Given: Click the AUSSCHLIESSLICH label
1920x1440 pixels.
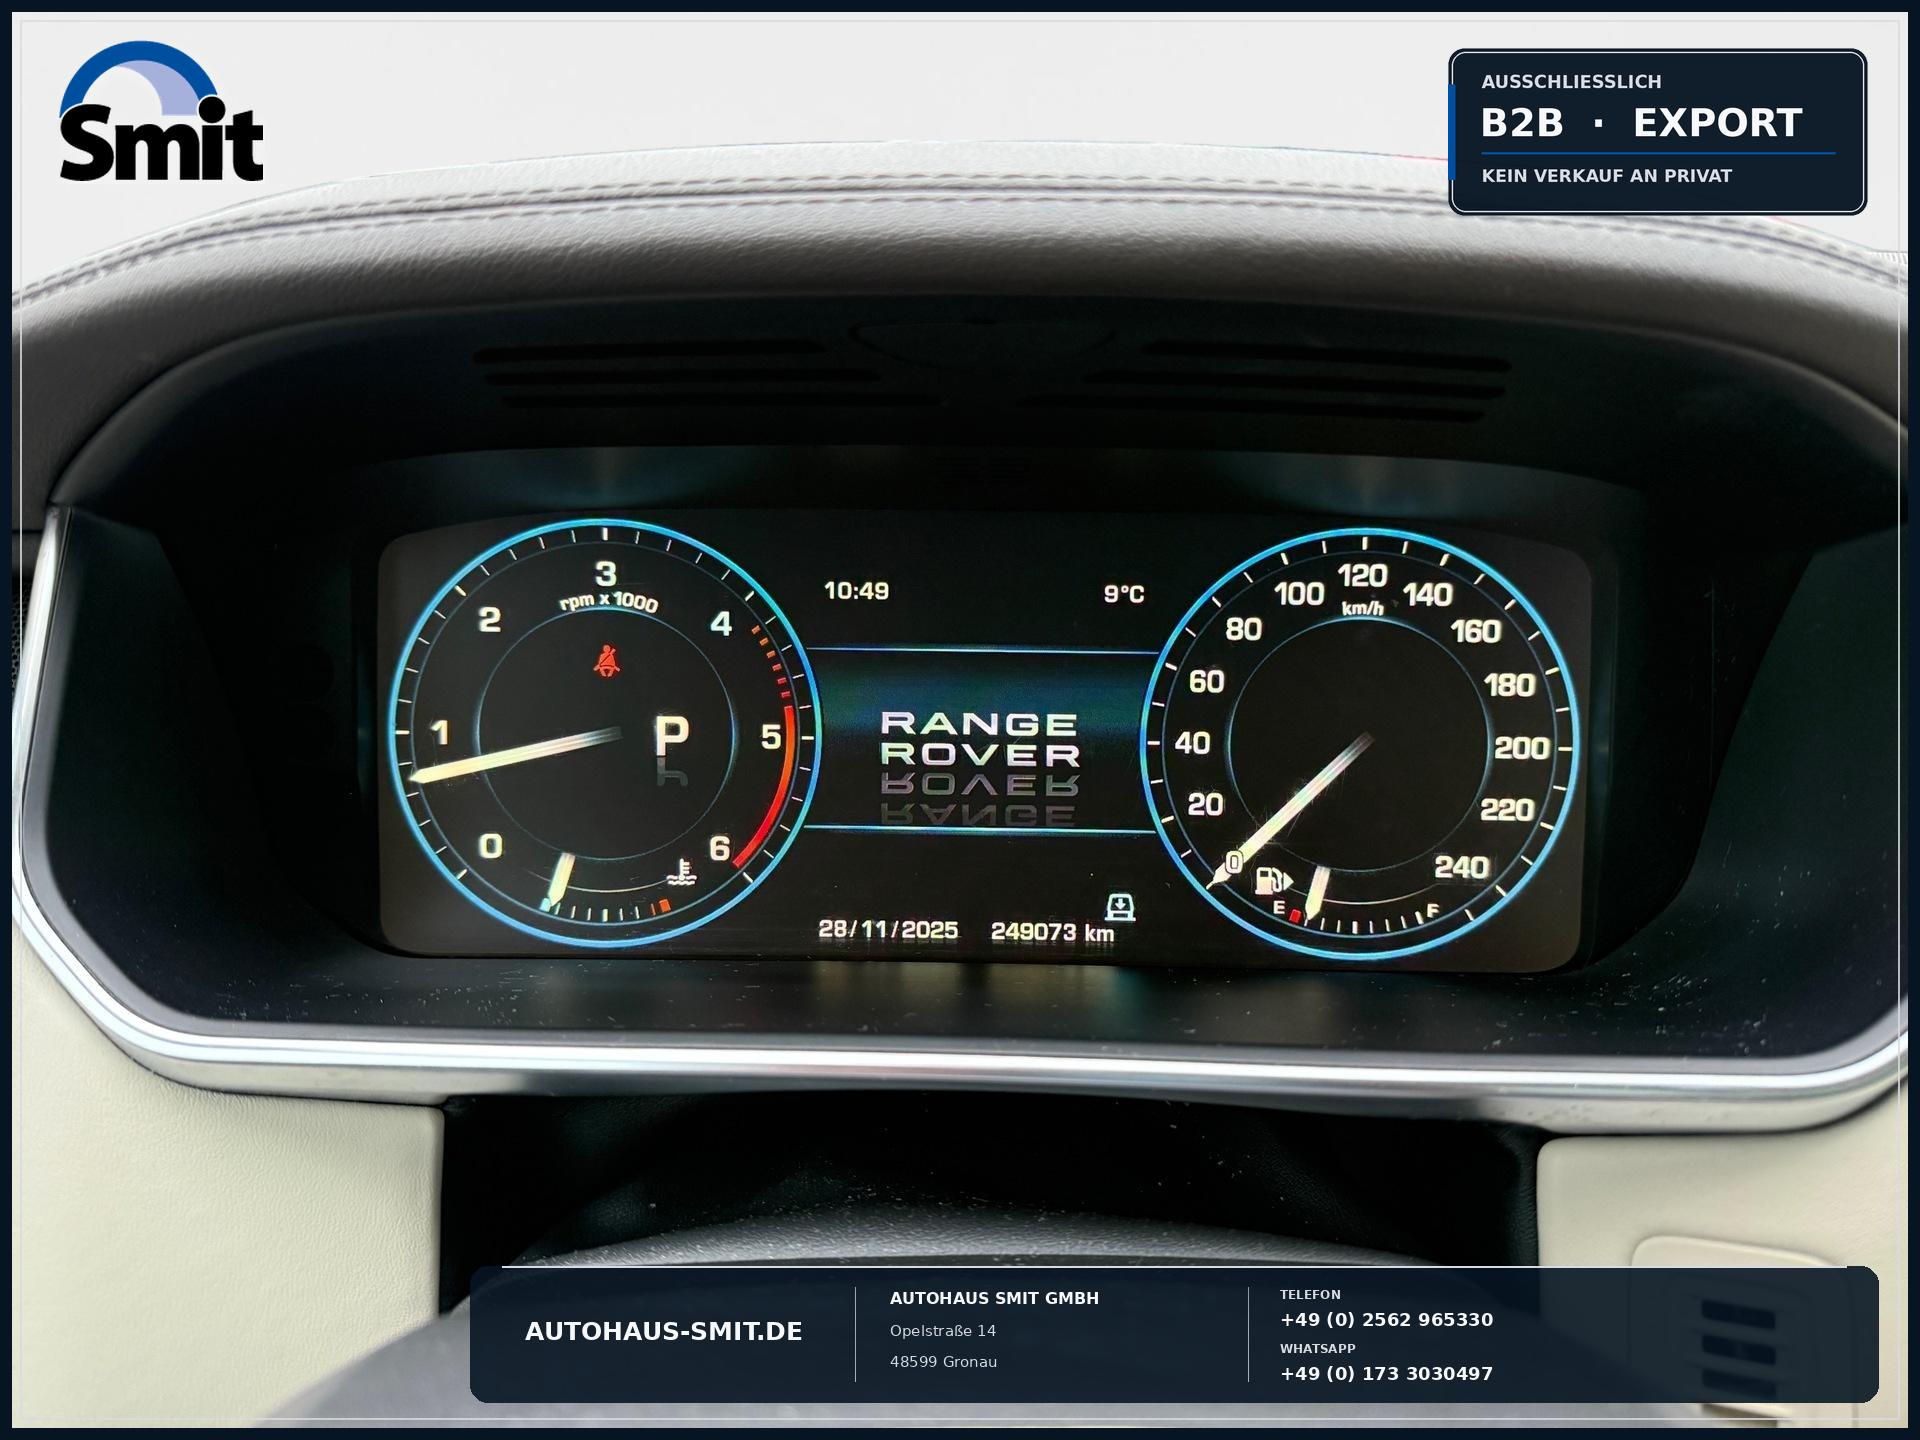Looking at the screenshot, I should click(x=1571, y=82).
